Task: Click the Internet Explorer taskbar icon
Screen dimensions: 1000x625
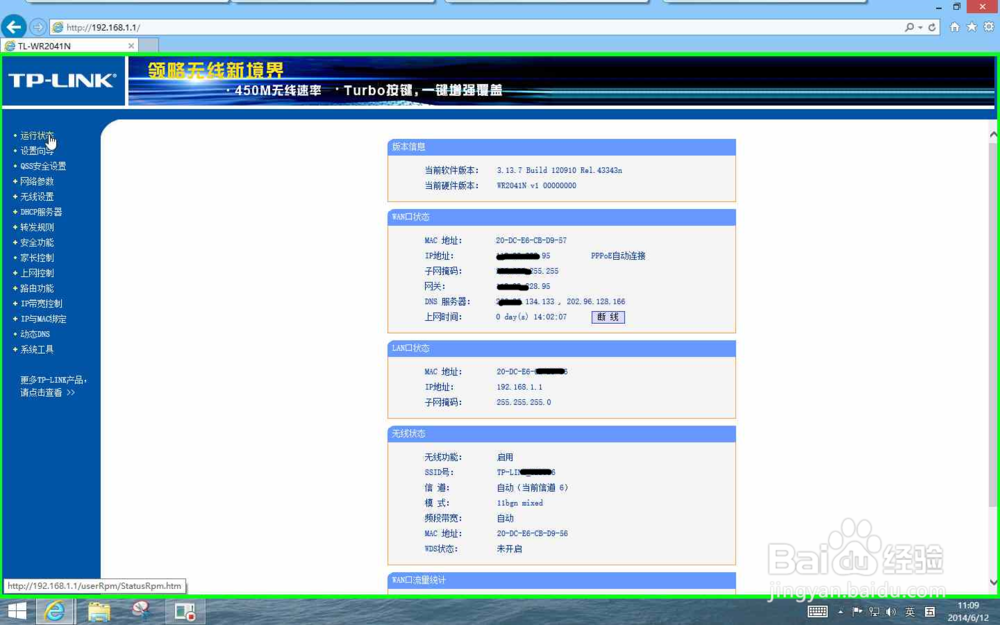Action: (x=56, y=611)
